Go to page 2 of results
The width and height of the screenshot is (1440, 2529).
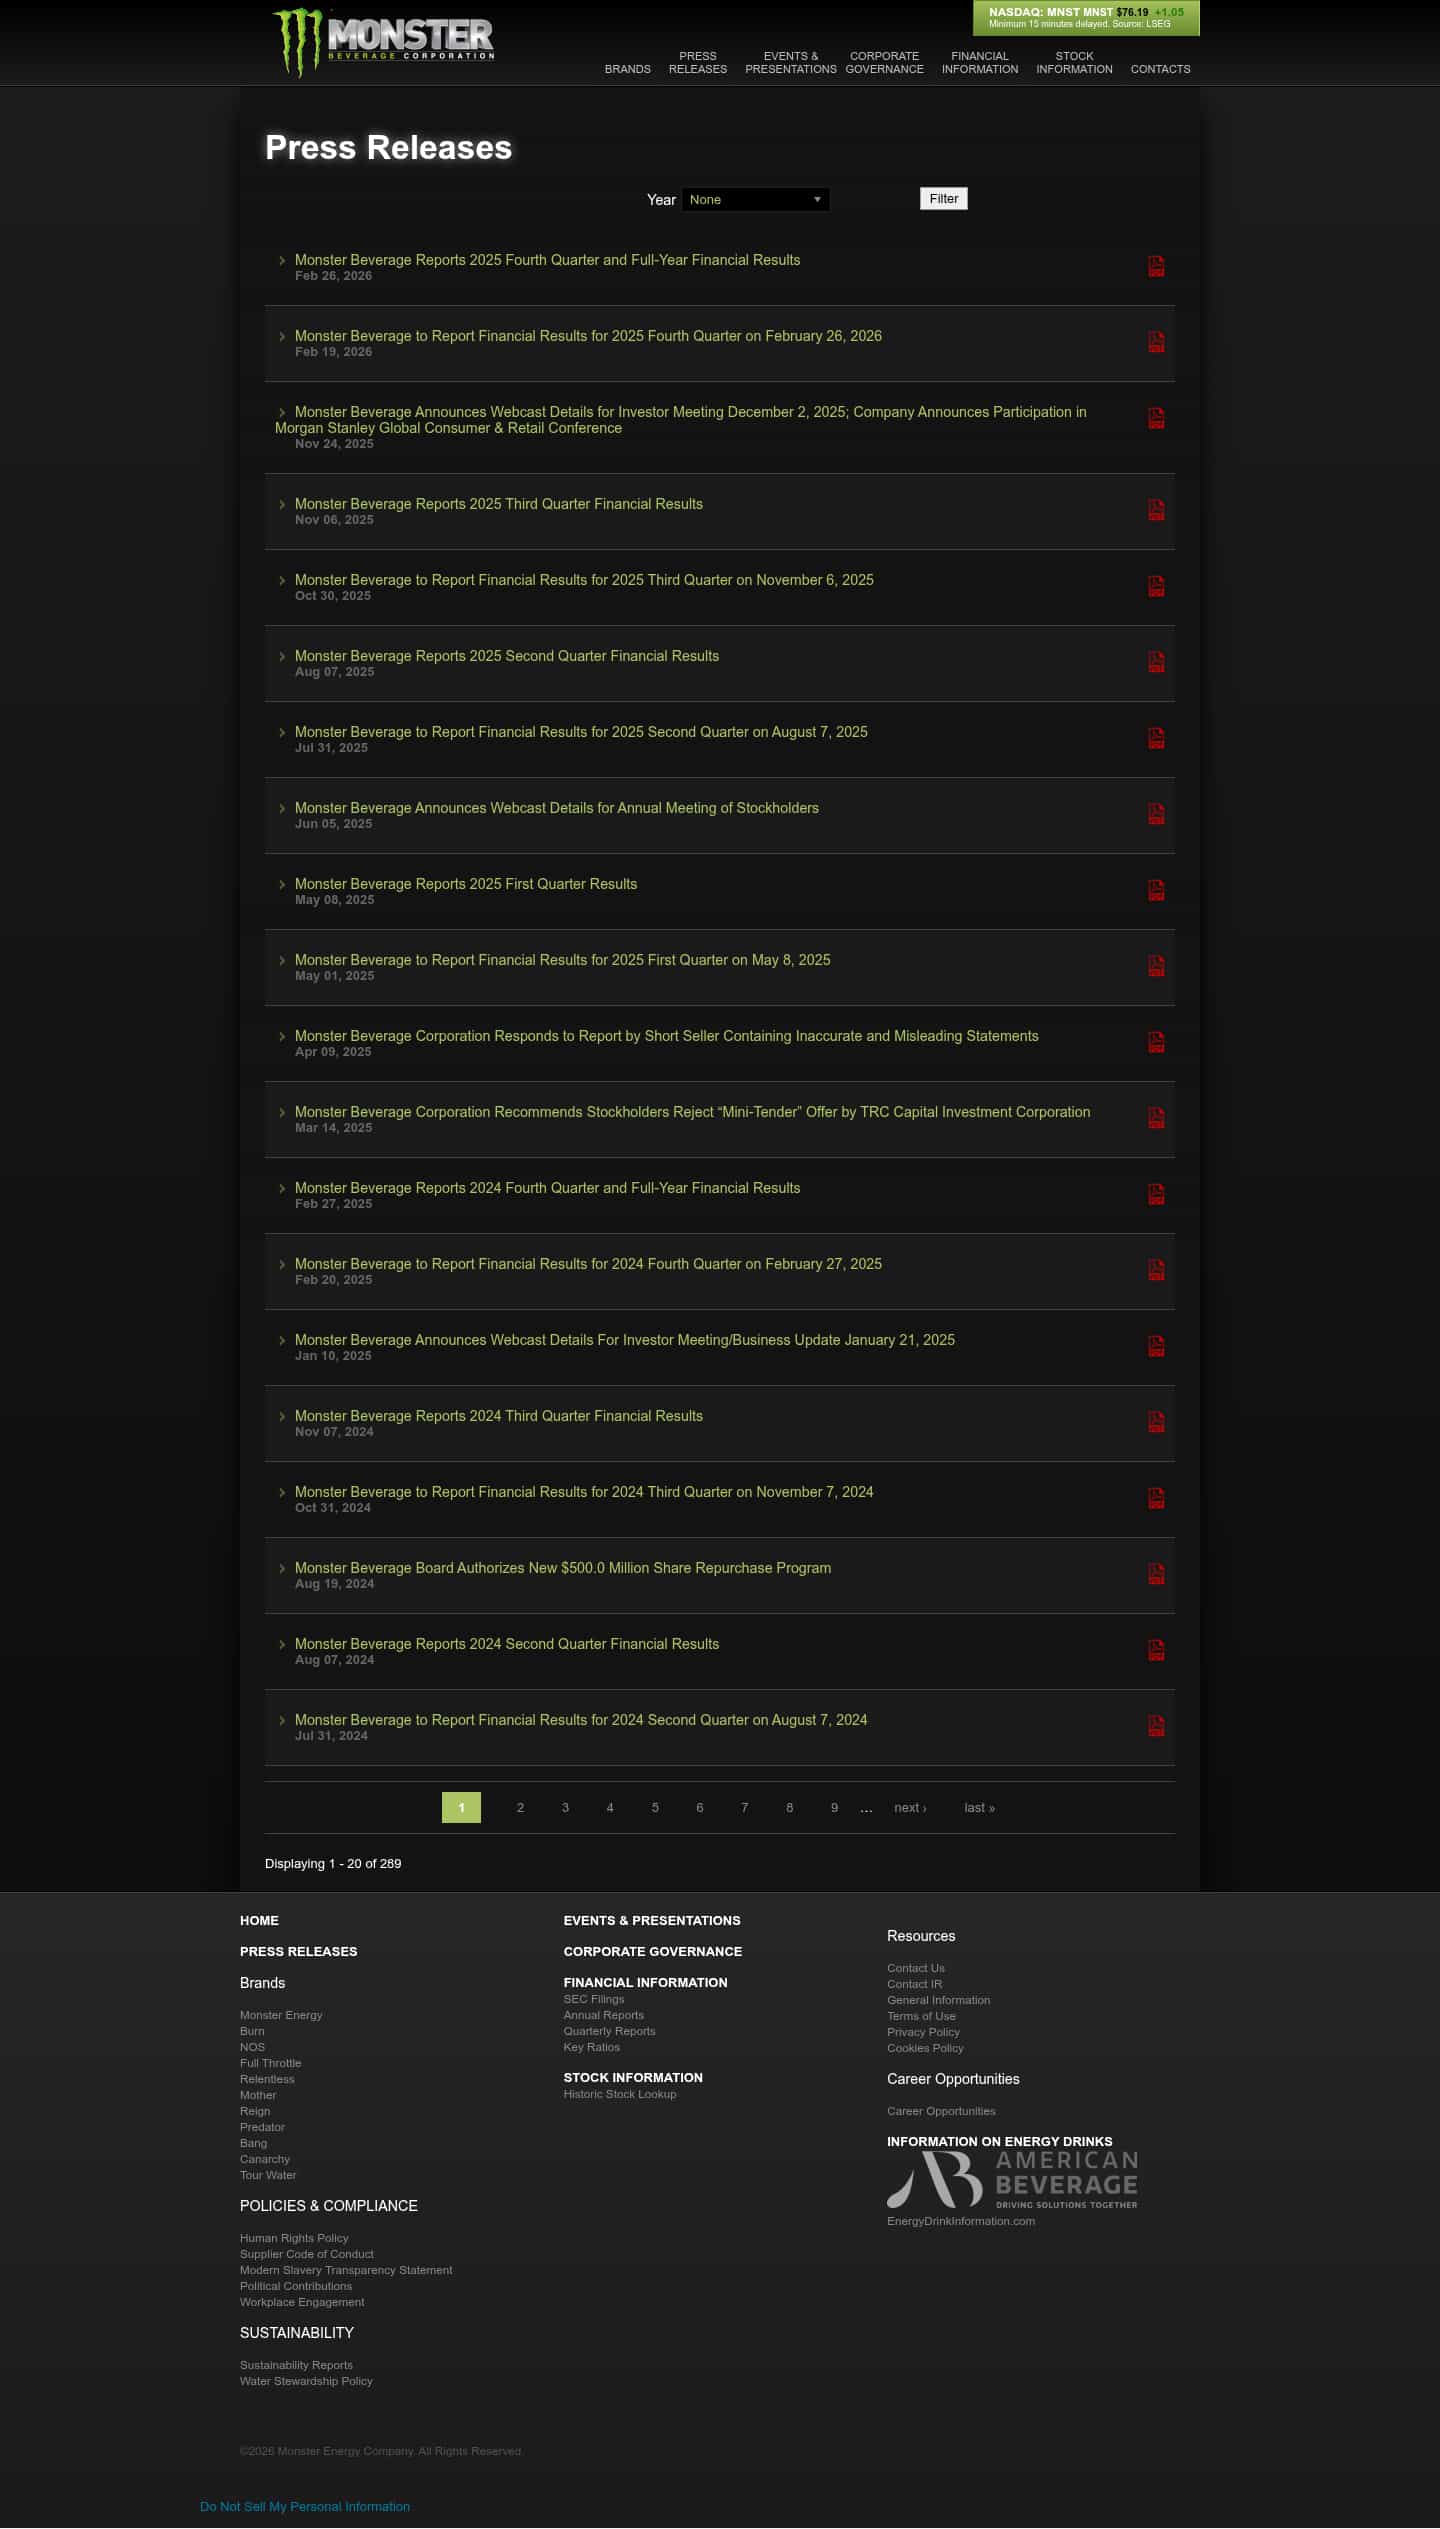coord(520,1808)
